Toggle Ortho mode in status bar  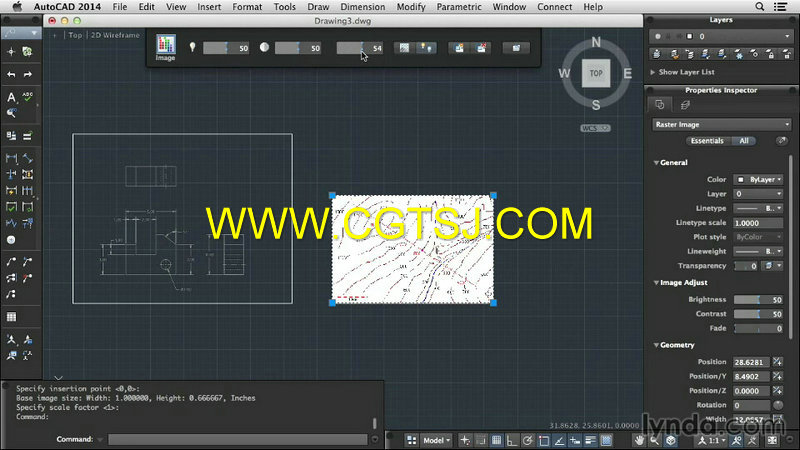point(512,440)
